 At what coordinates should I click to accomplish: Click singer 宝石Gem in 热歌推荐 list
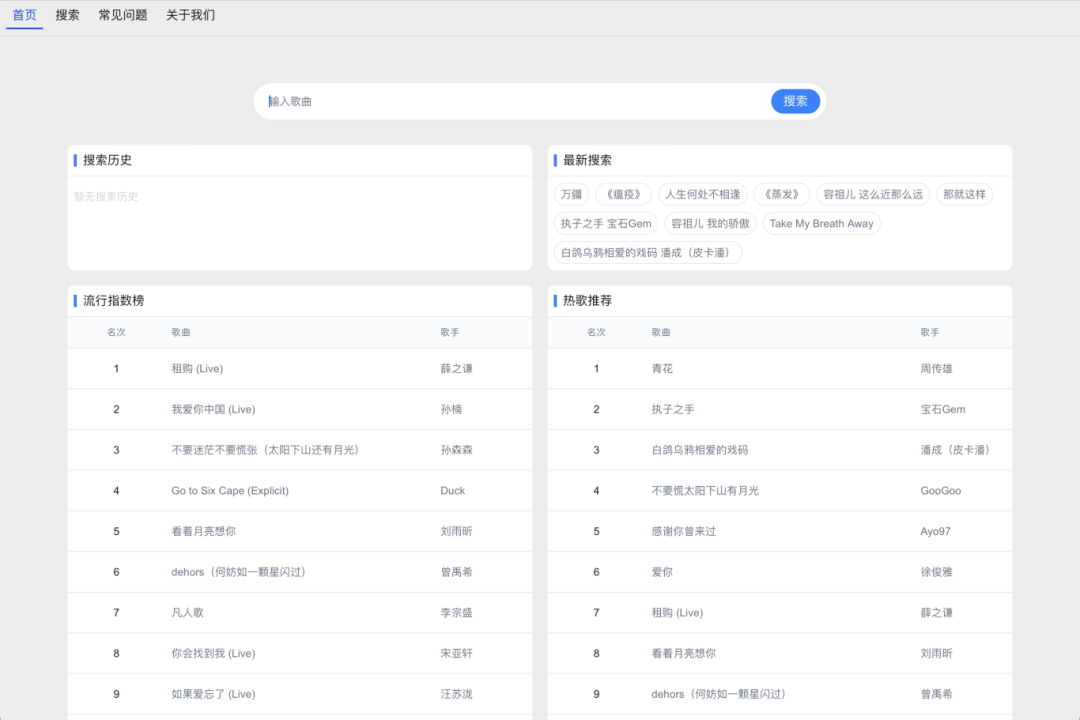[943, 409]
